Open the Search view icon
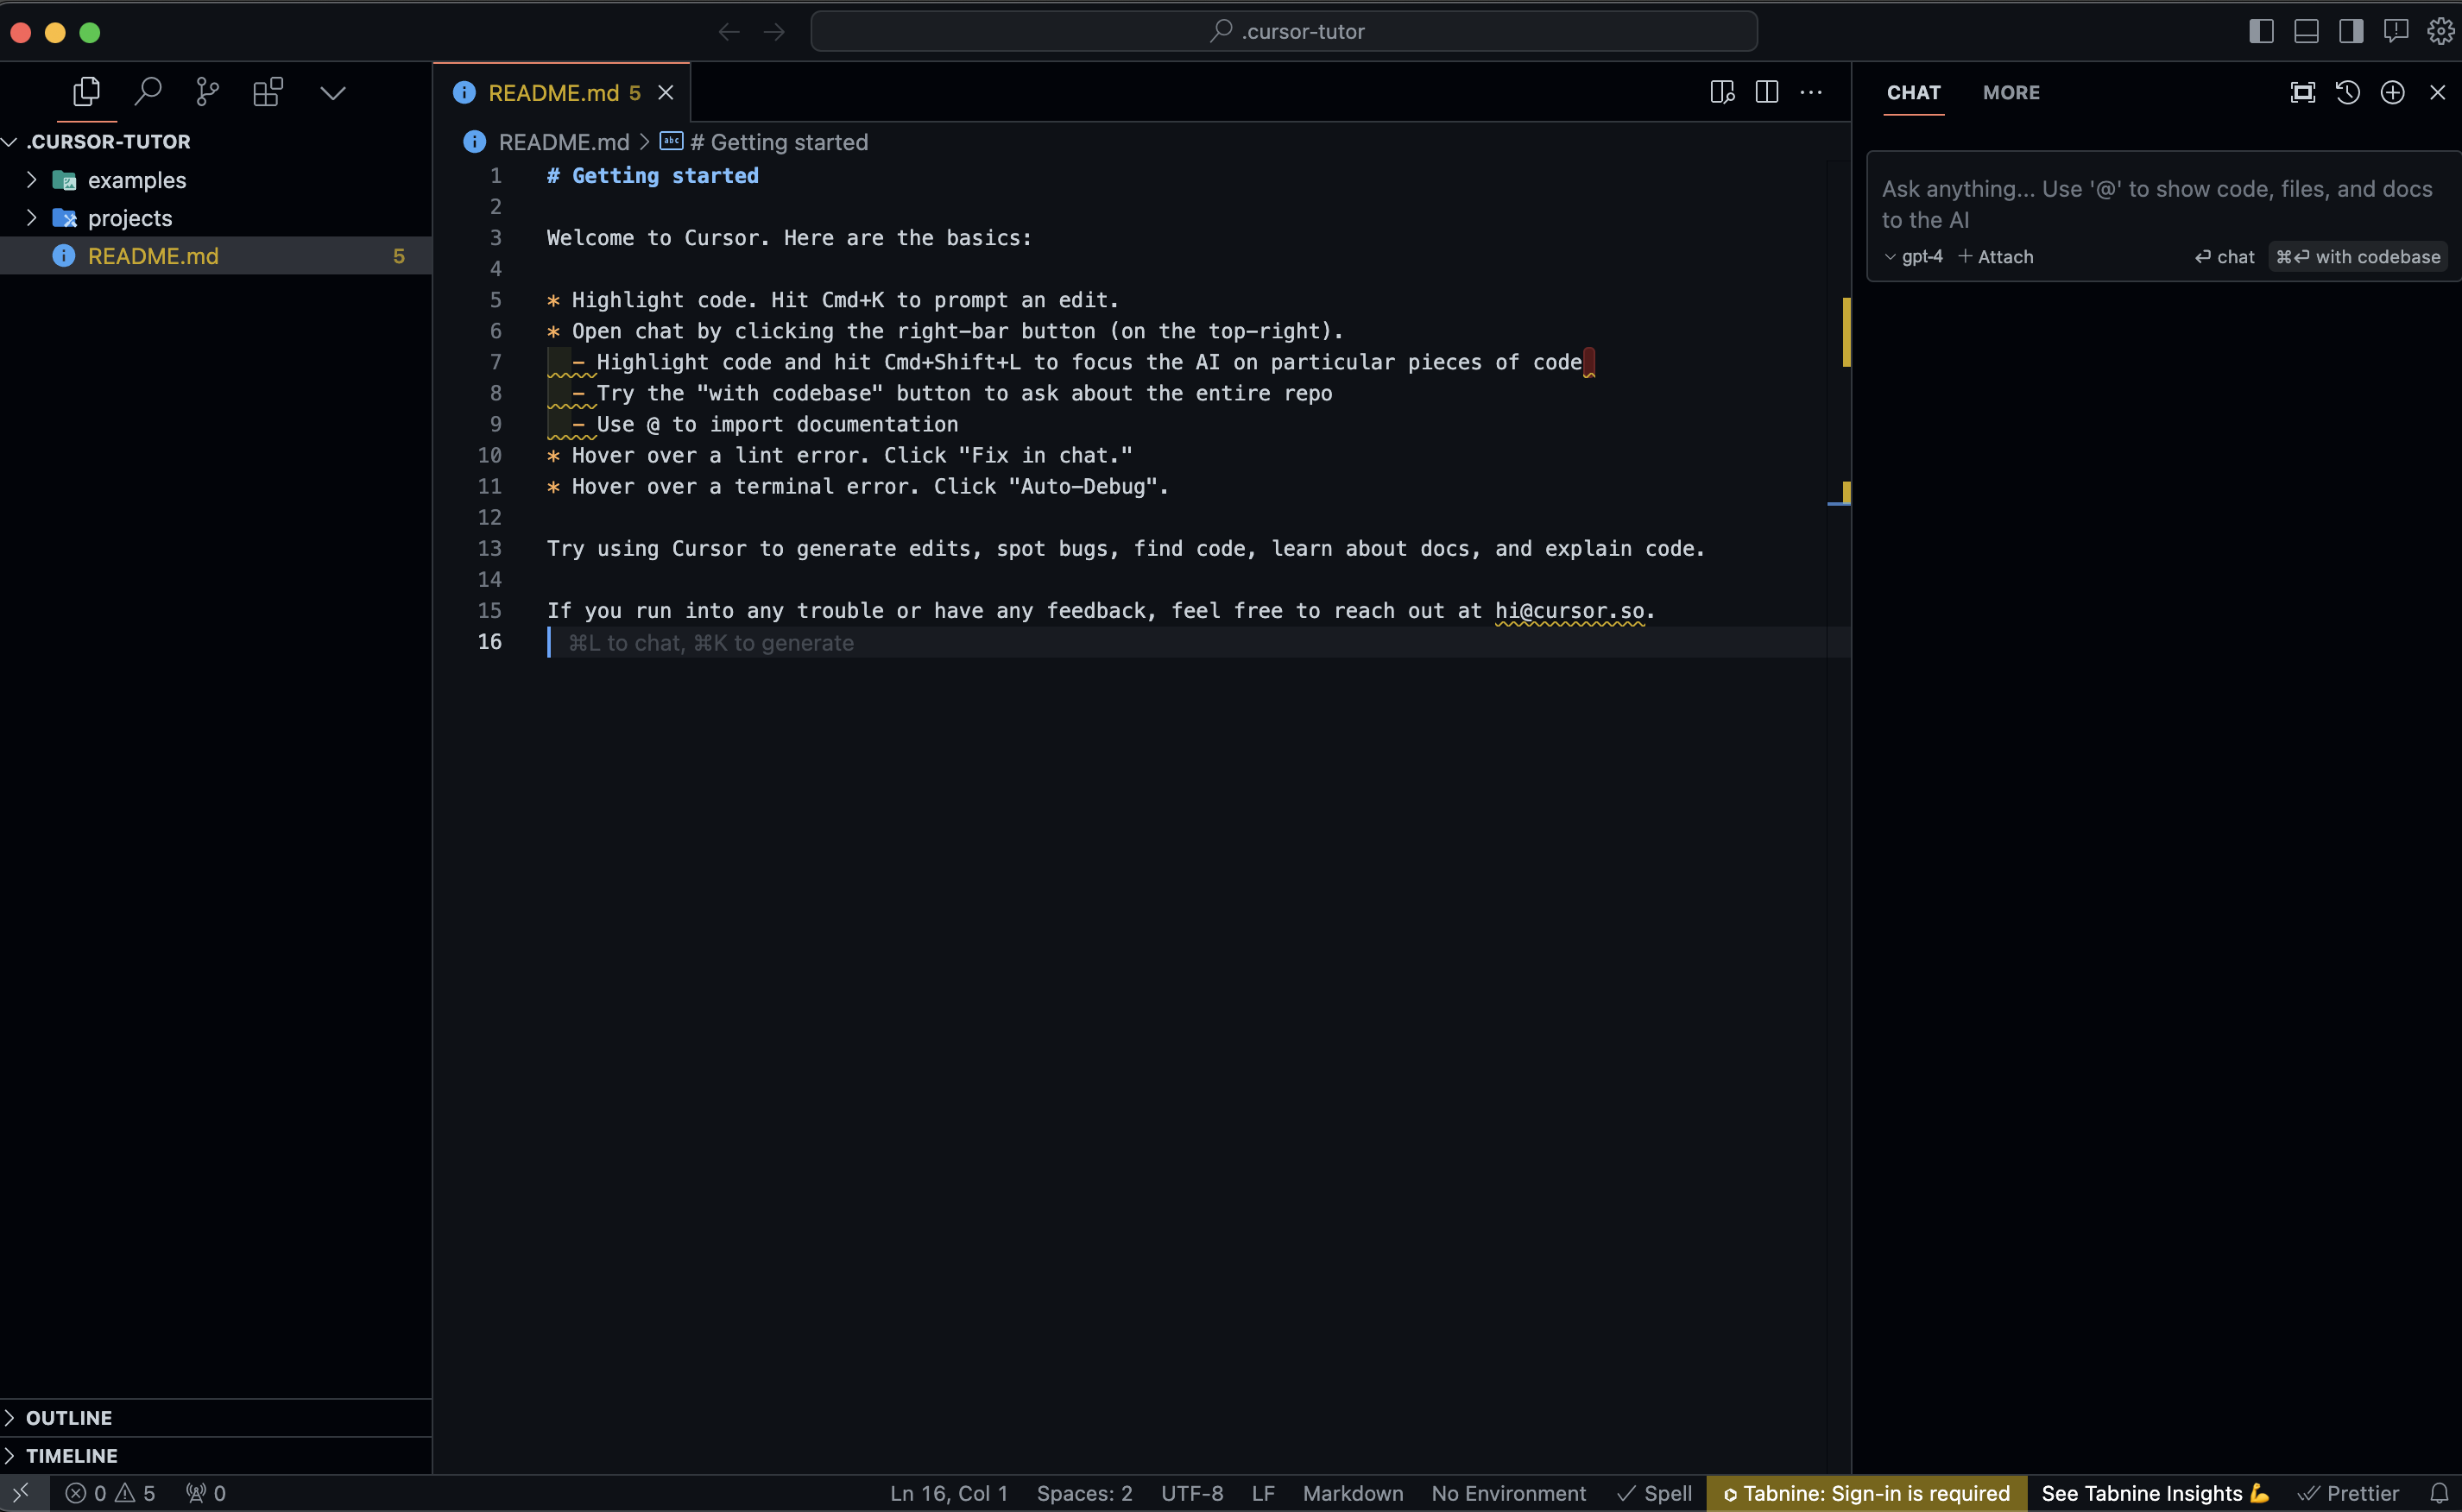This screenshot has width=2462, height=1512. click(148, 92)
